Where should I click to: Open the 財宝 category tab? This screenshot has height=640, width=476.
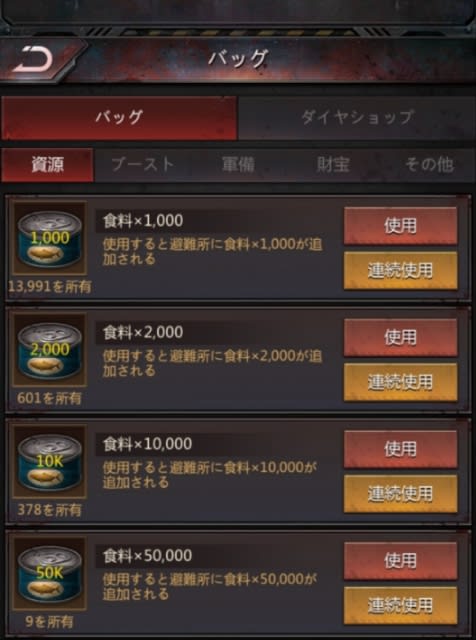point(333,165)
